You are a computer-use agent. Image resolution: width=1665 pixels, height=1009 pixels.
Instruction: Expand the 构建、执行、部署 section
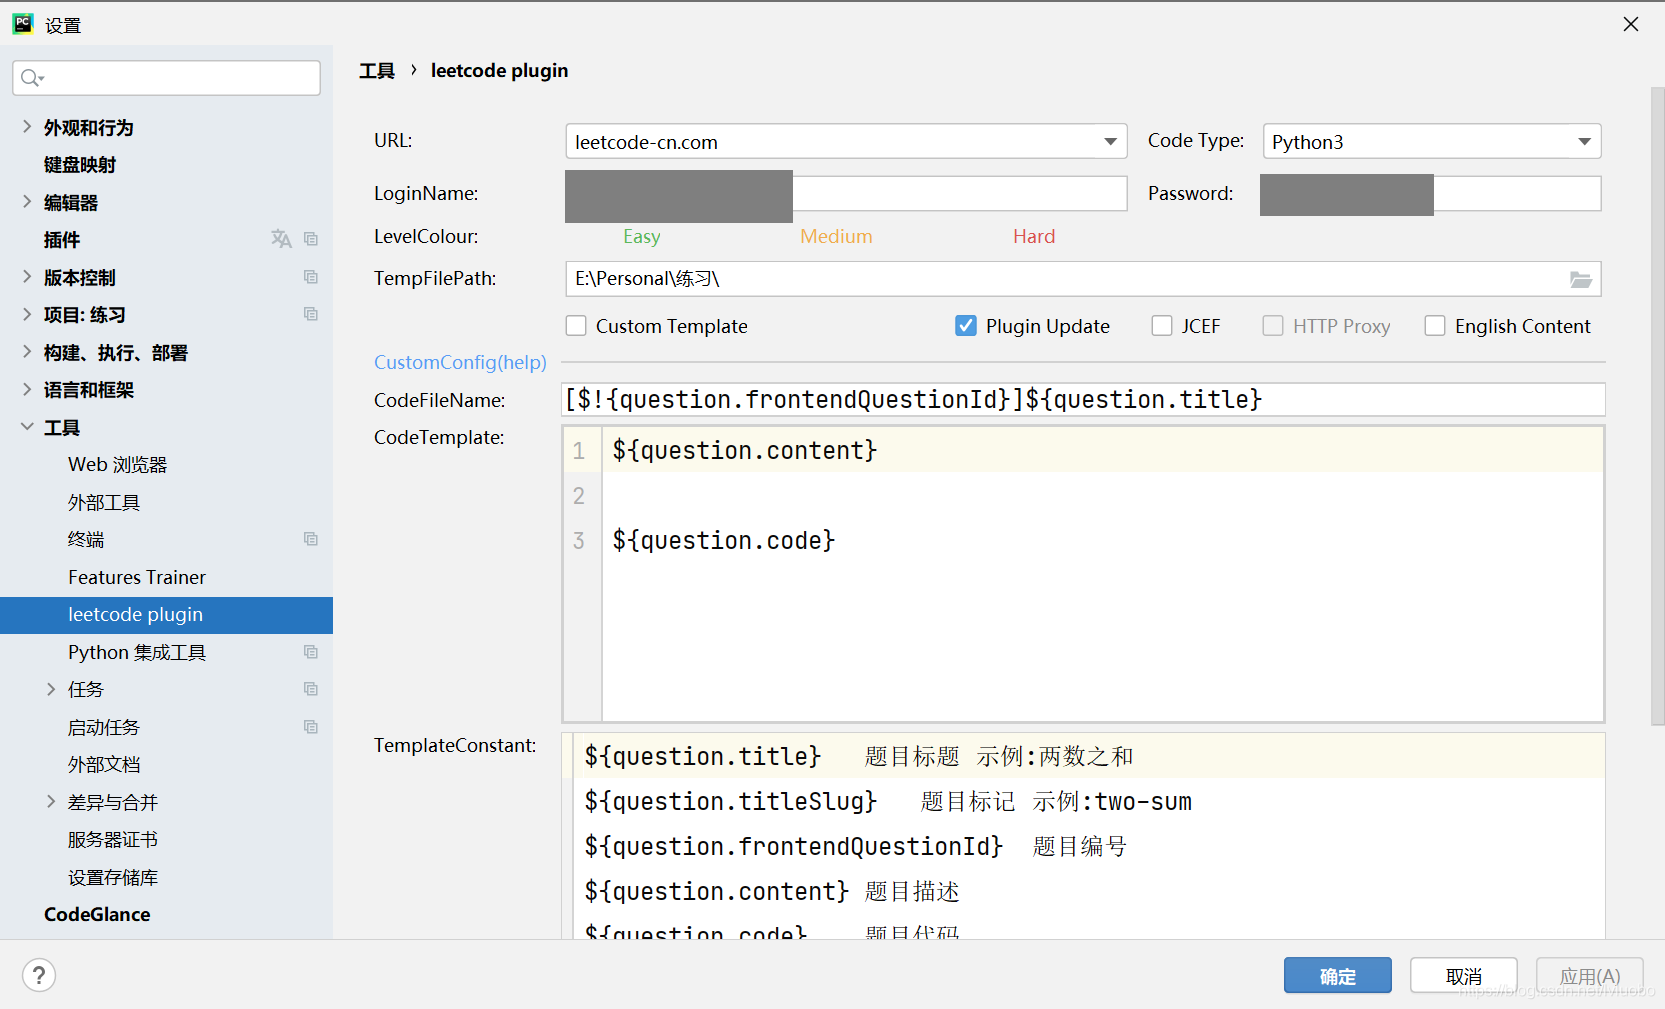[27, 352]
